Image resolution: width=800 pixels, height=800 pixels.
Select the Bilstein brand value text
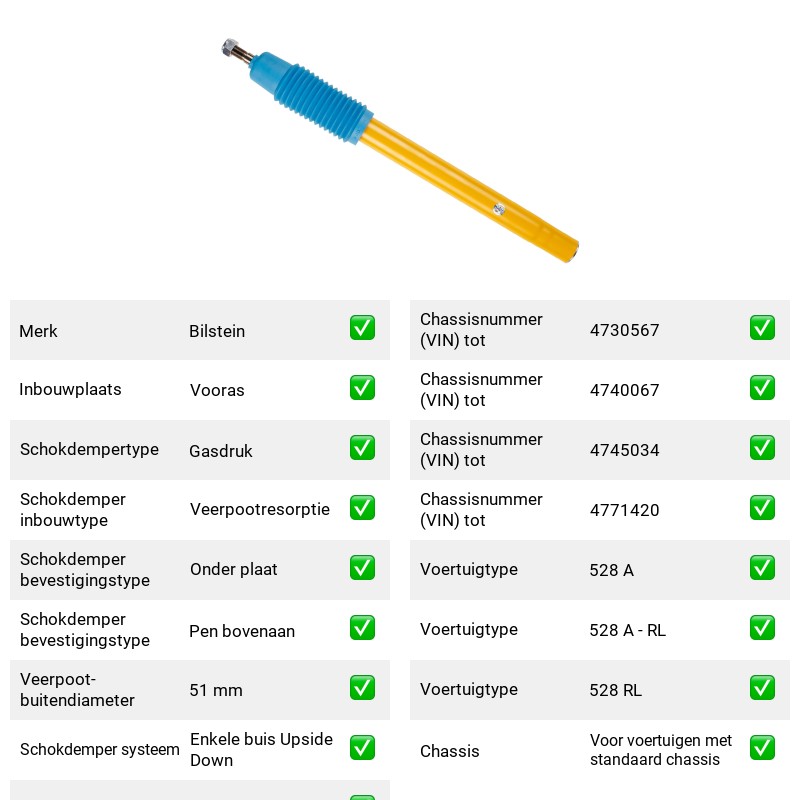pyautogui.click(x=217, y=331)
